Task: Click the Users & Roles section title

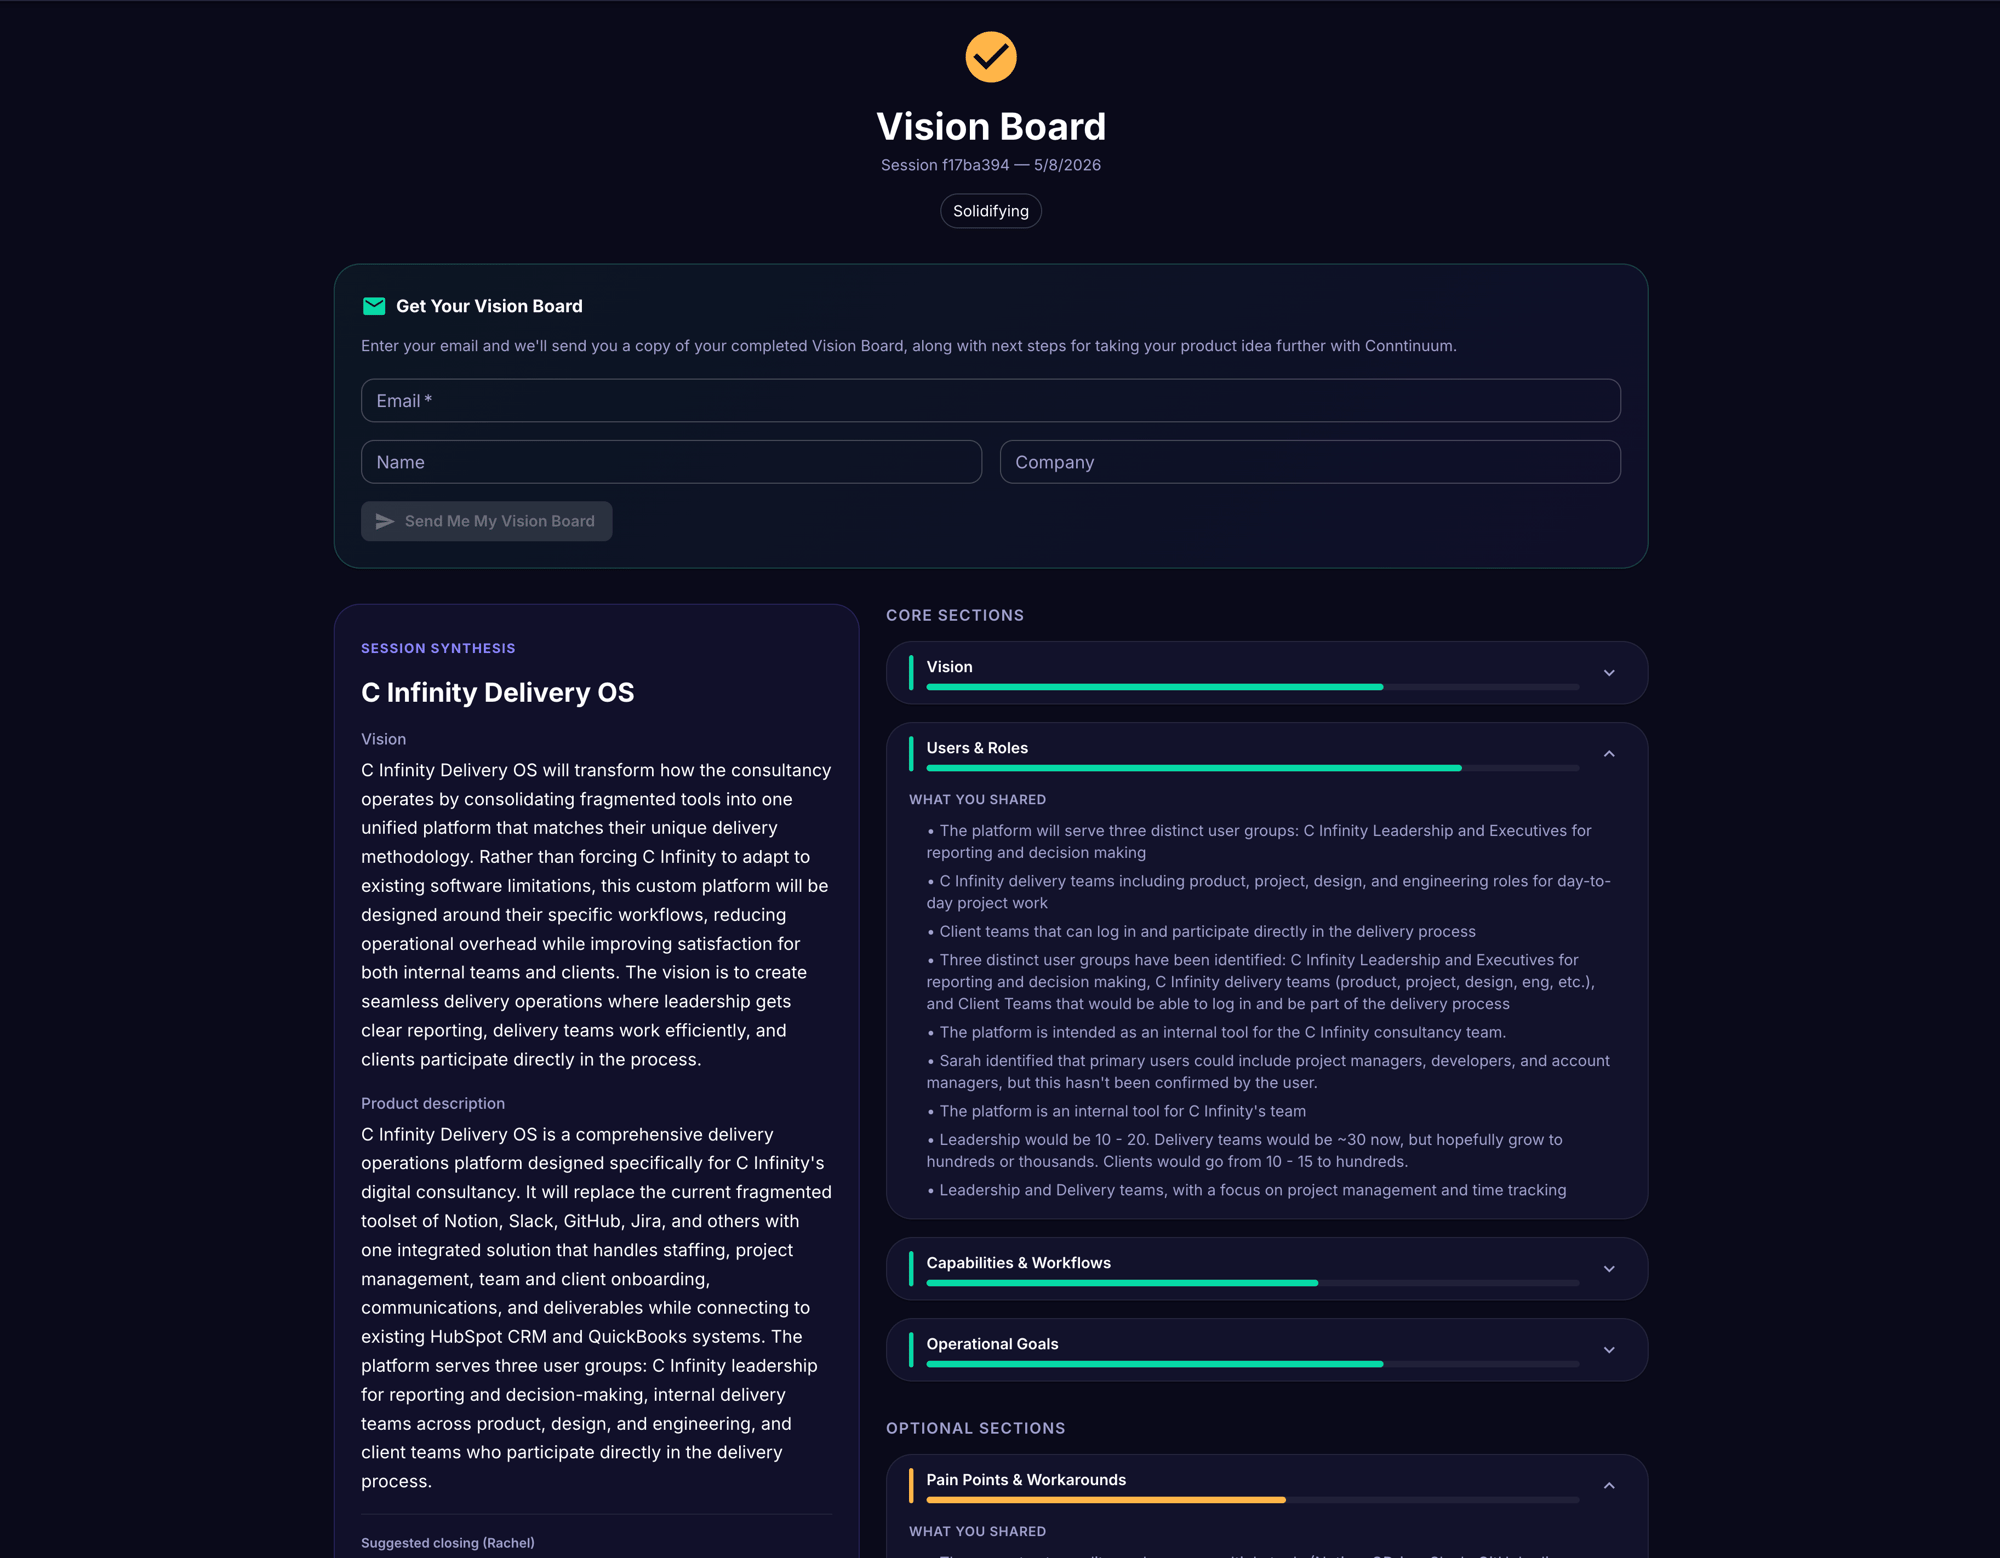Action: [x=977, y=748]
